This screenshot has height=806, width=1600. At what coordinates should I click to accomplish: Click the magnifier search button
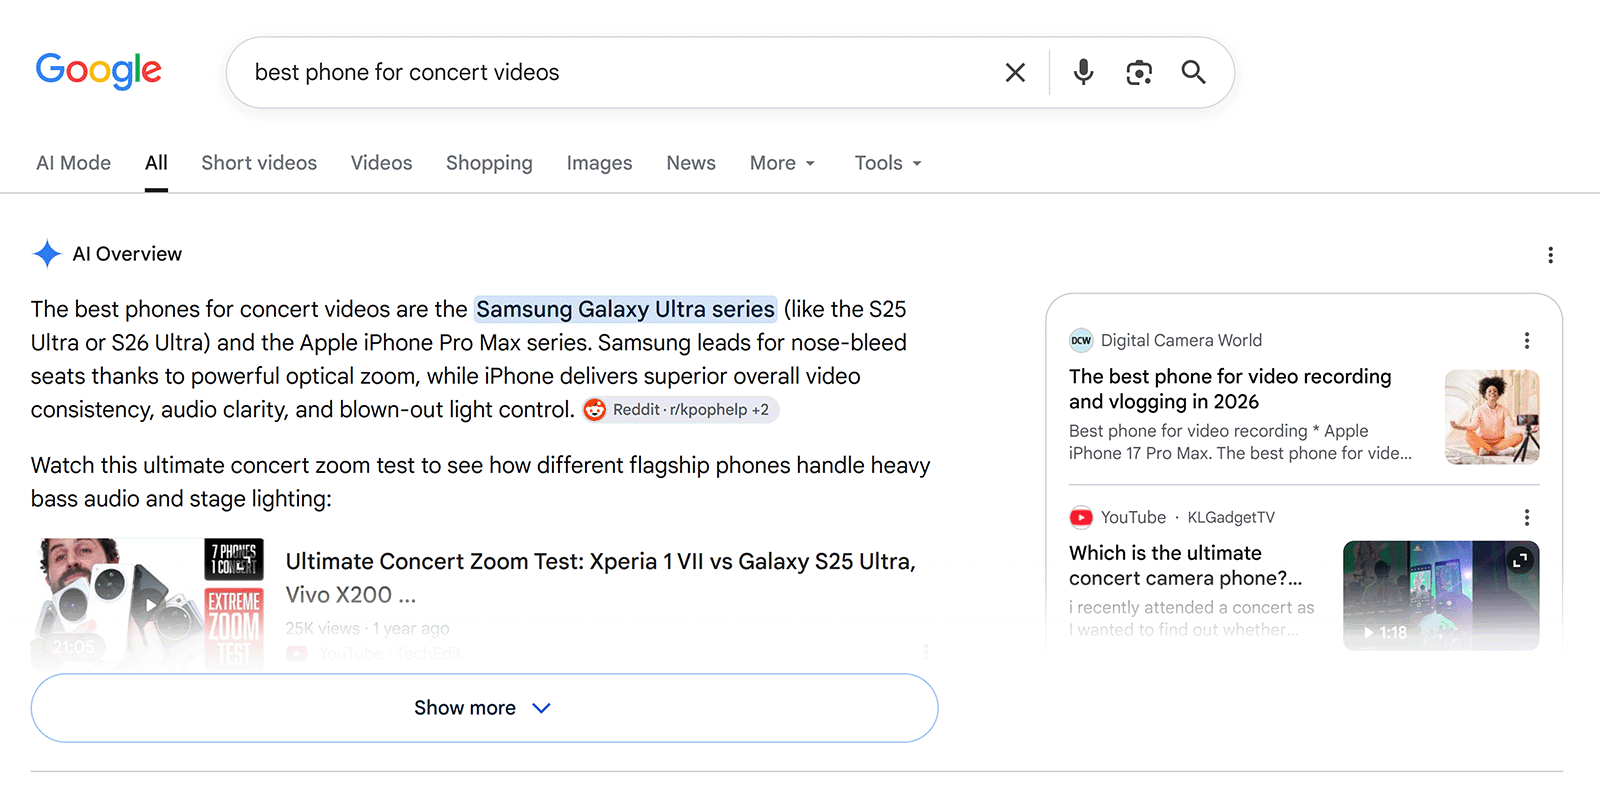pos(1193,72)
